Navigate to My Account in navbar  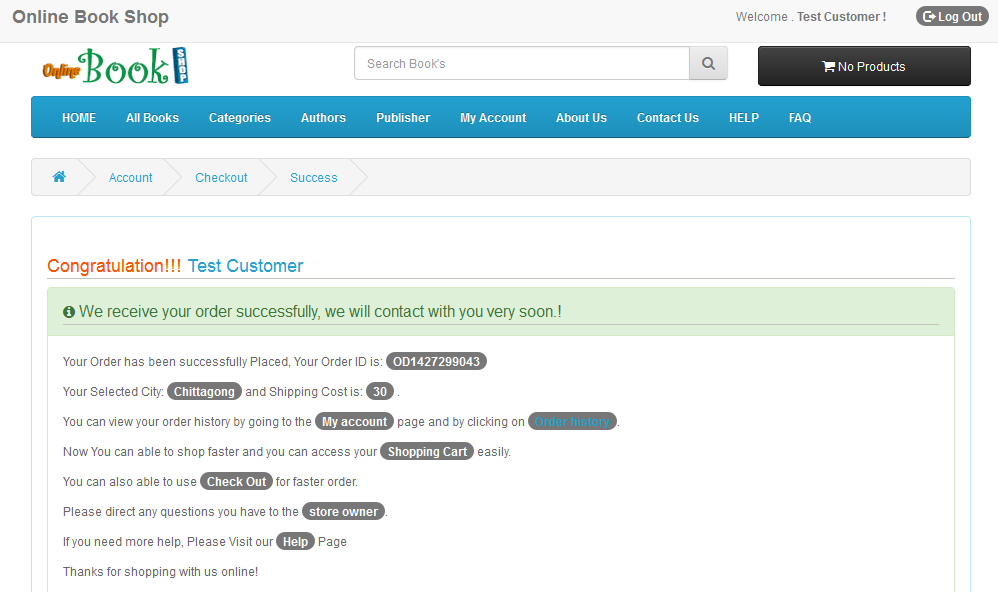click(493, 118)
